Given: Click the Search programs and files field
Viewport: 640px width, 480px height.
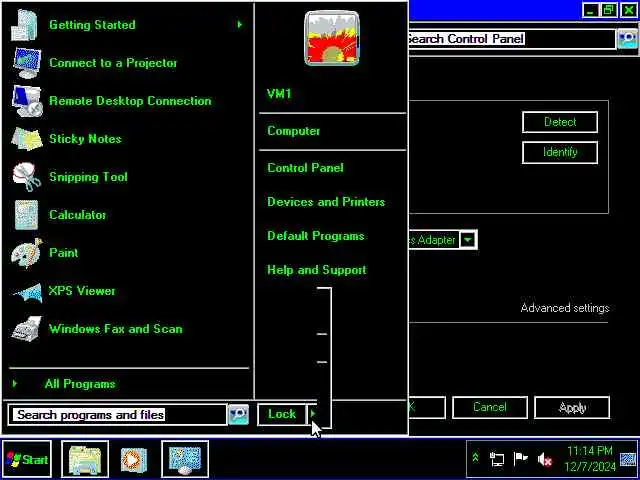Looking at the screenshot, I should coord(118,415).
